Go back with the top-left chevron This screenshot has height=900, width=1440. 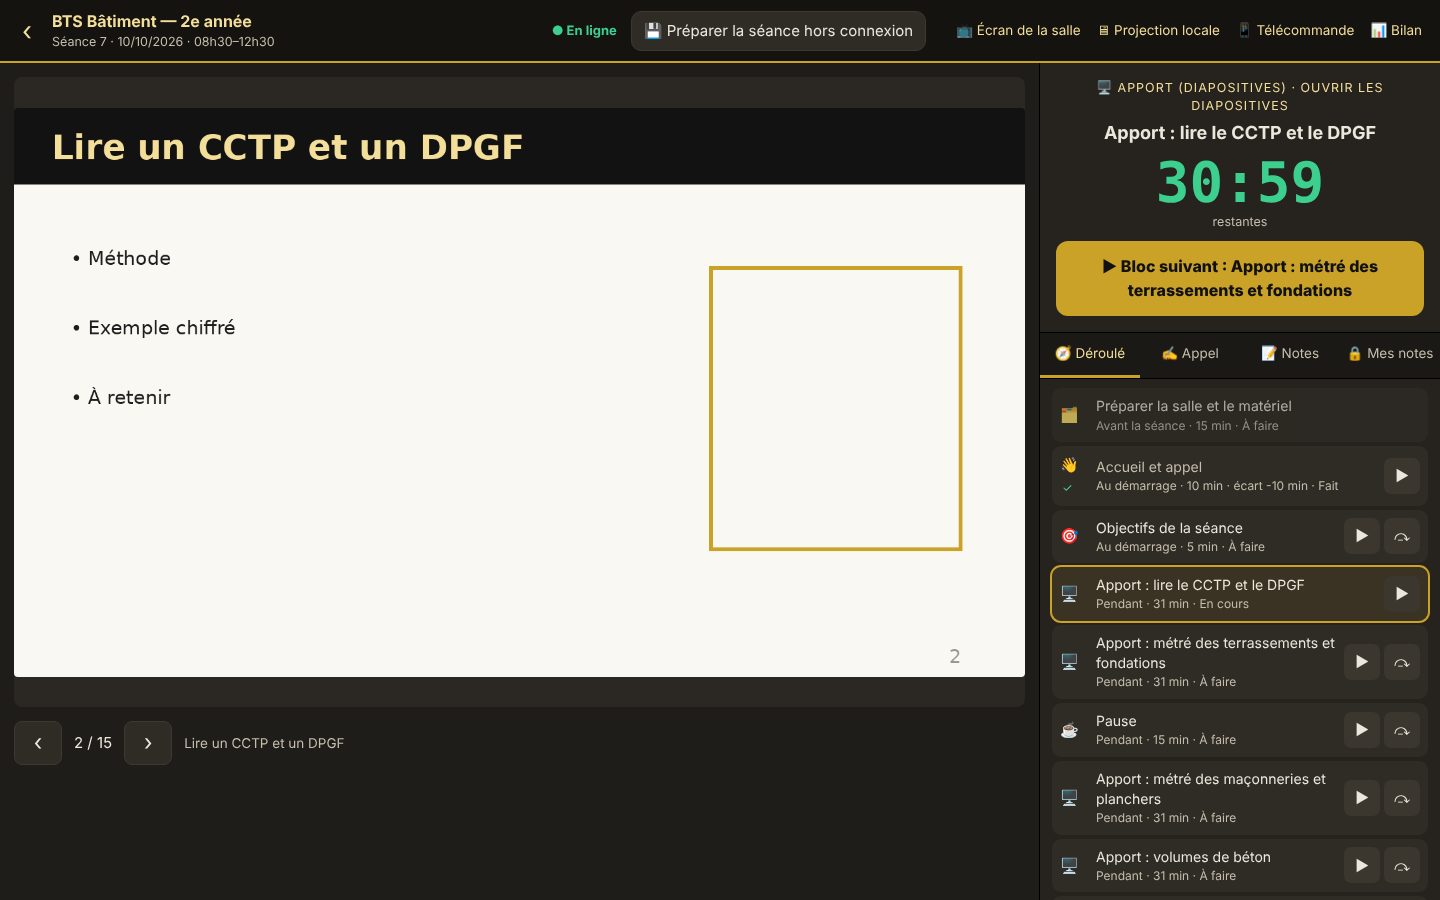click(27, 32)
